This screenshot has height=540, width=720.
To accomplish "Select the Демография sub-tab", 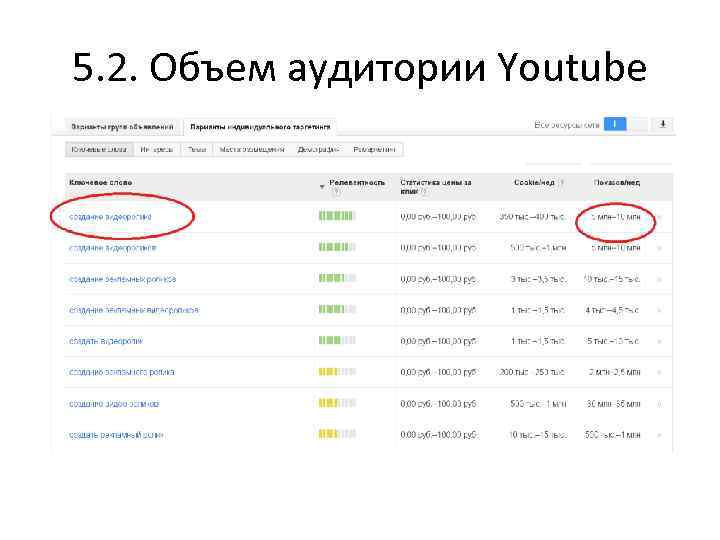I will (318, 150).
